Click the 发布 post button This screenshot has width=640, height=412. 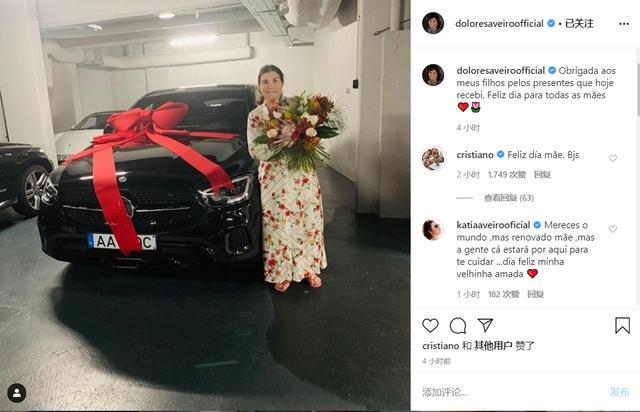[620, 392]
